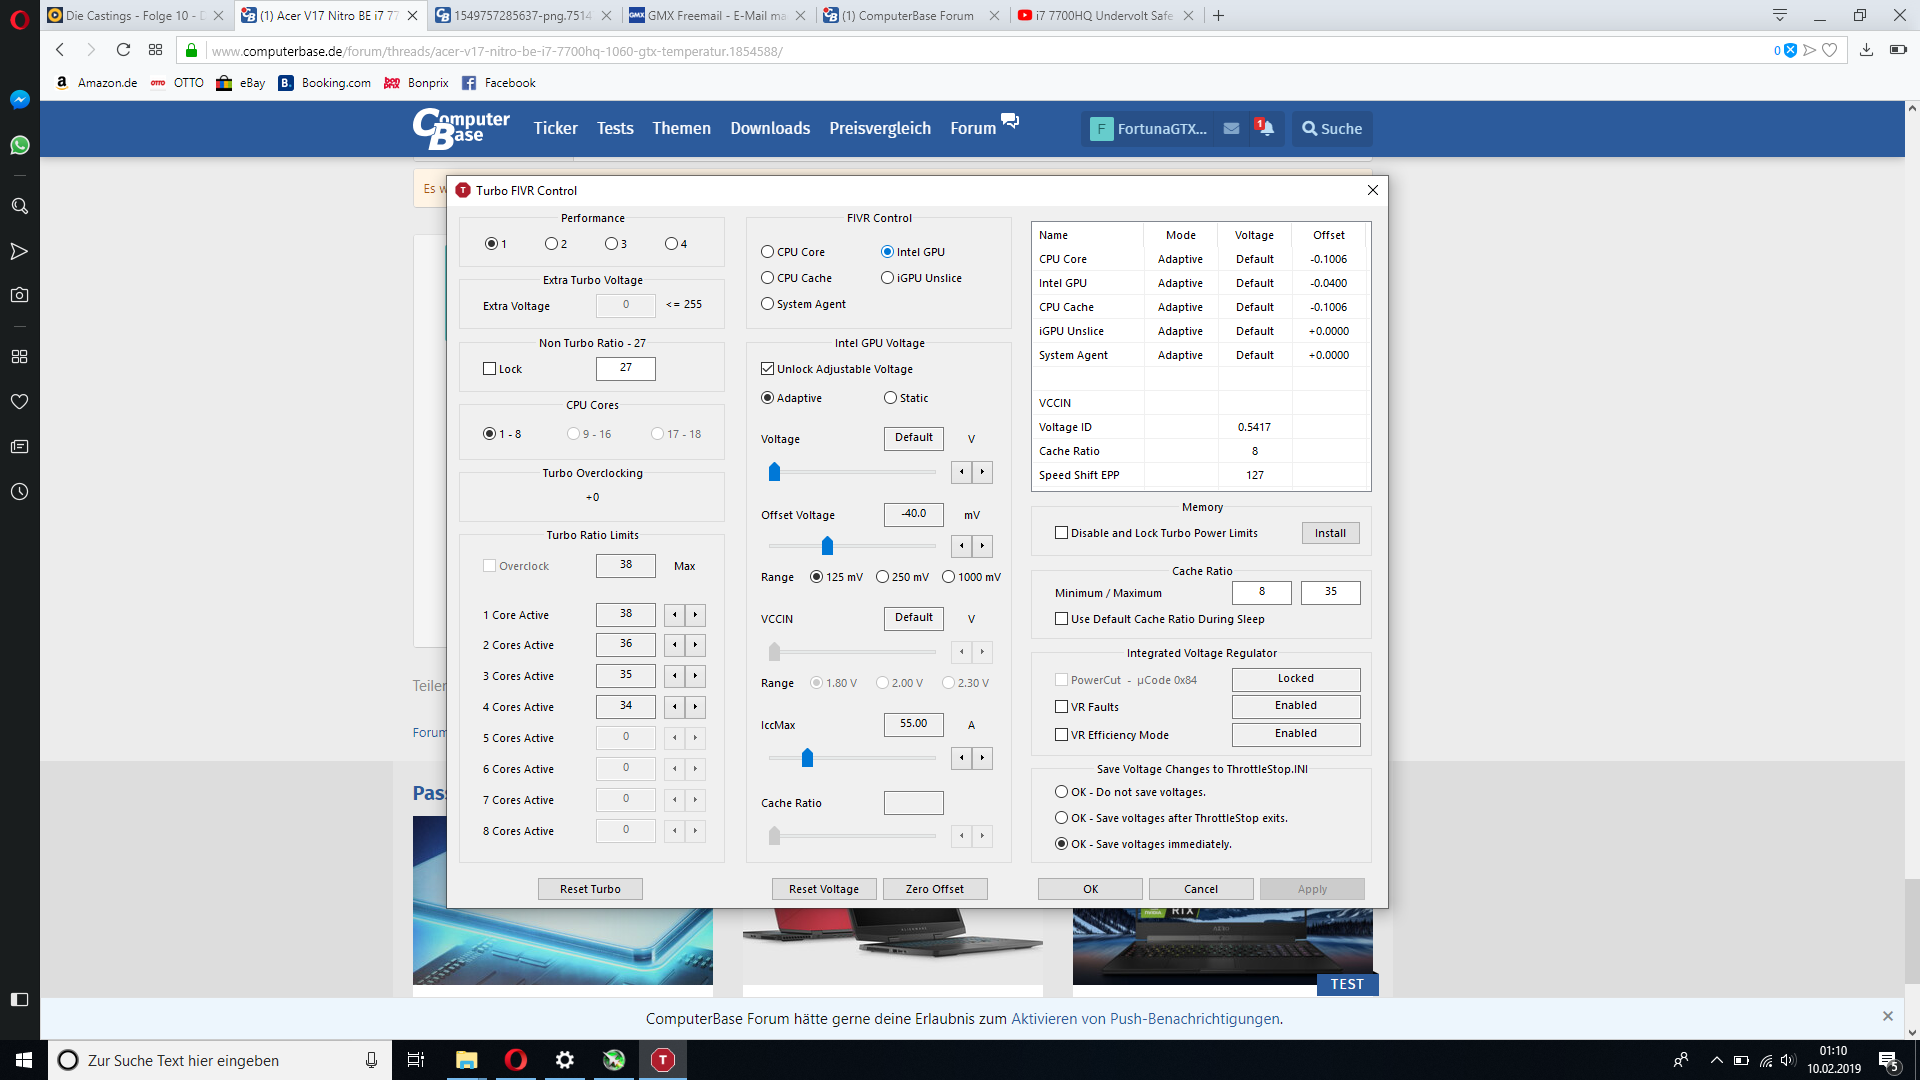
Task: Increase IccMax with right arrow
Action: click(983, 758)
